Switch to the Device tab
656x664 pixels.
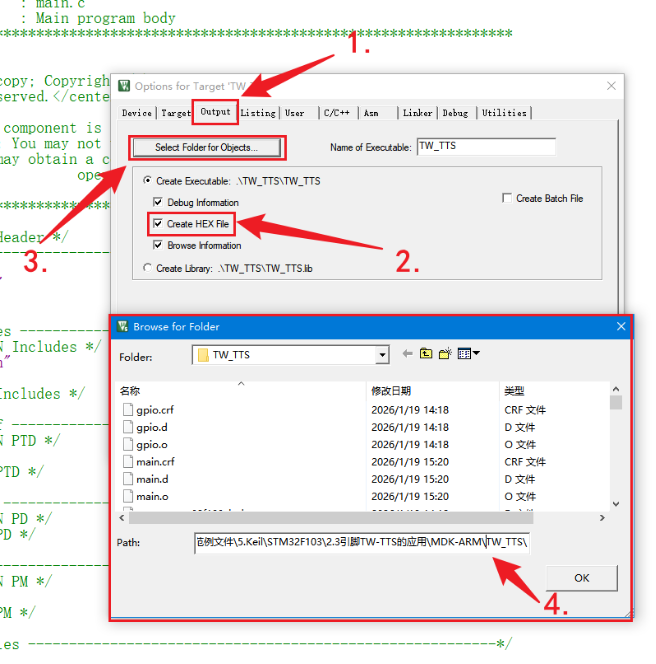136,113
